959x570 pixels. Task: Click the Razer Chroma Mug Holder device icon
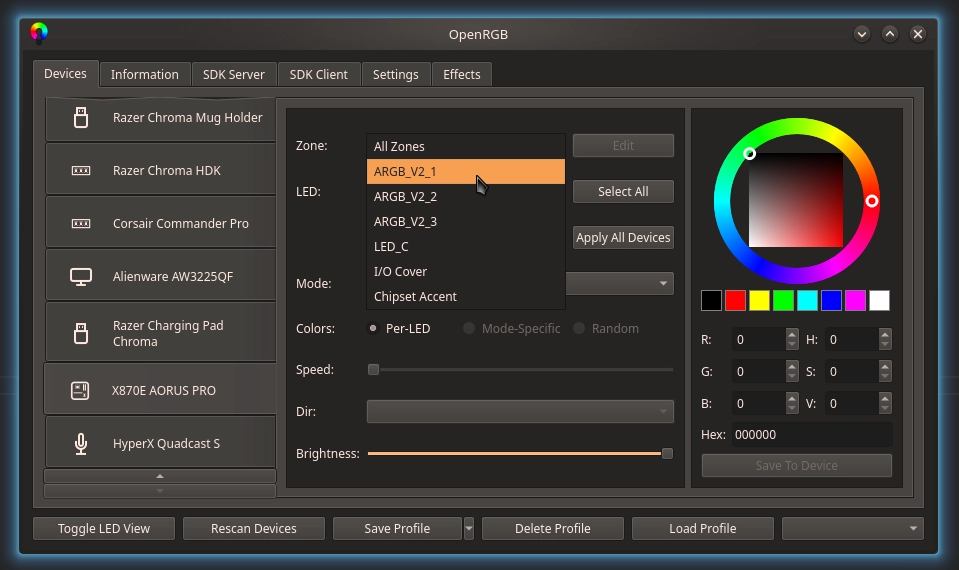click(x=81, y=117)
